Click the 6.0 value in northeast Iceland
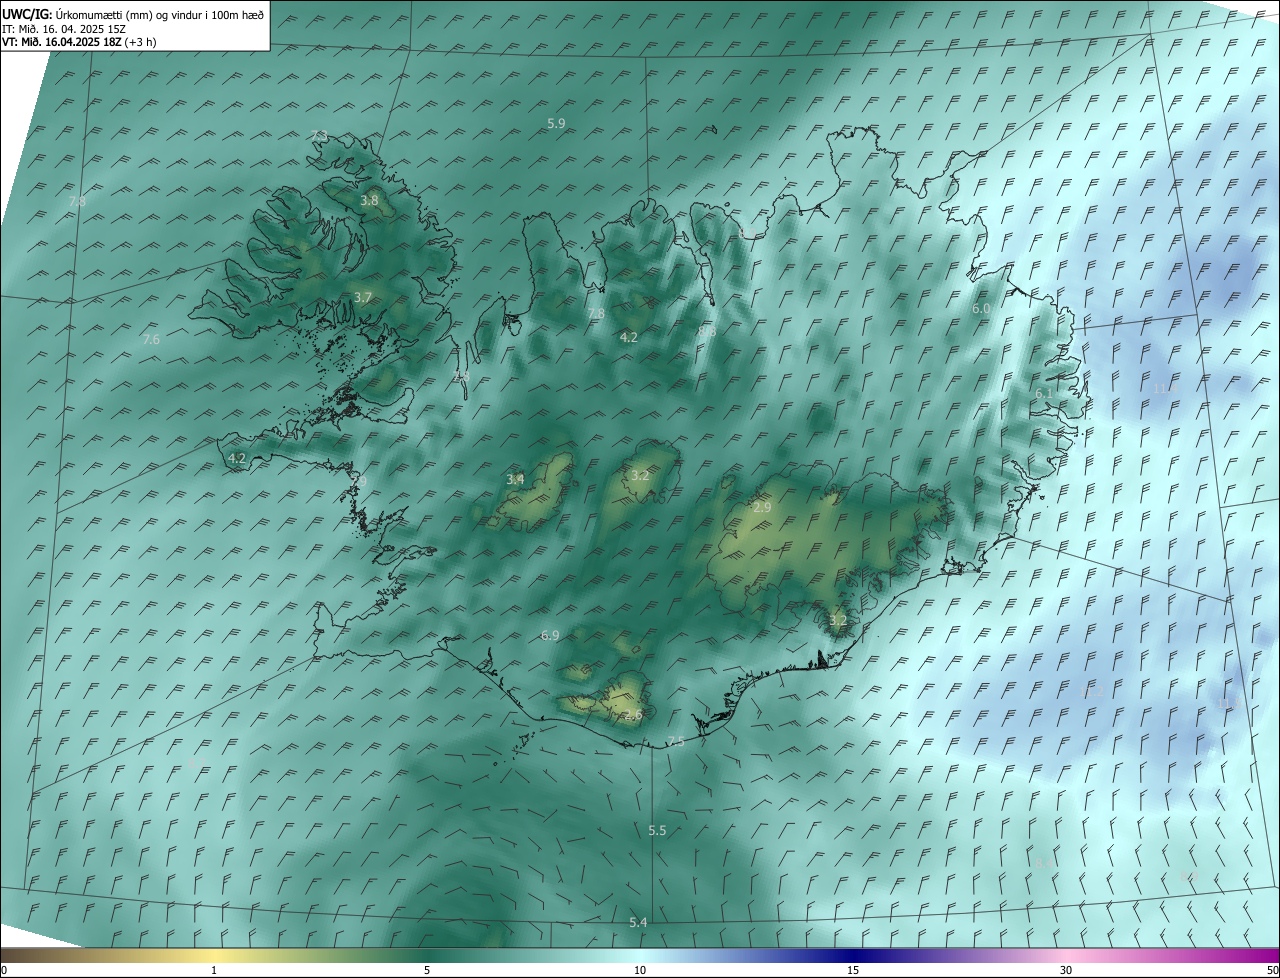This screenshot has height=978, width=1280. point(981,309)
